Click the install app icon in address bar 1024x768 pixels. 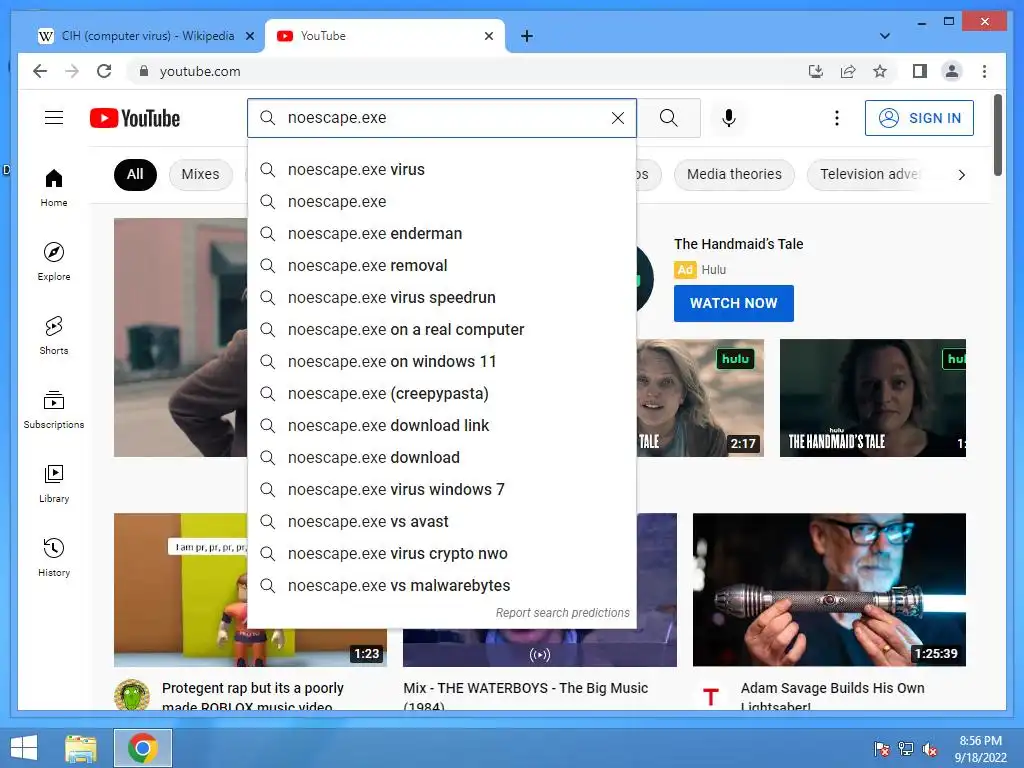816,71
